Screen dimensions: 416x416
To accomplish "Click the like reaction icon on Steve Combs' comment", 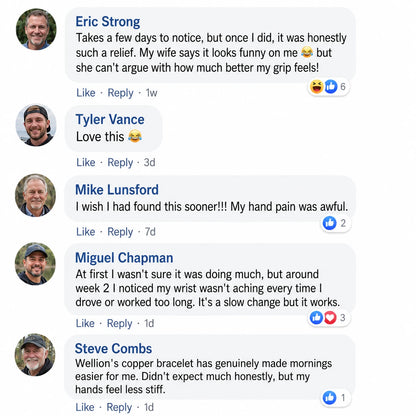I will click(330, 398).
